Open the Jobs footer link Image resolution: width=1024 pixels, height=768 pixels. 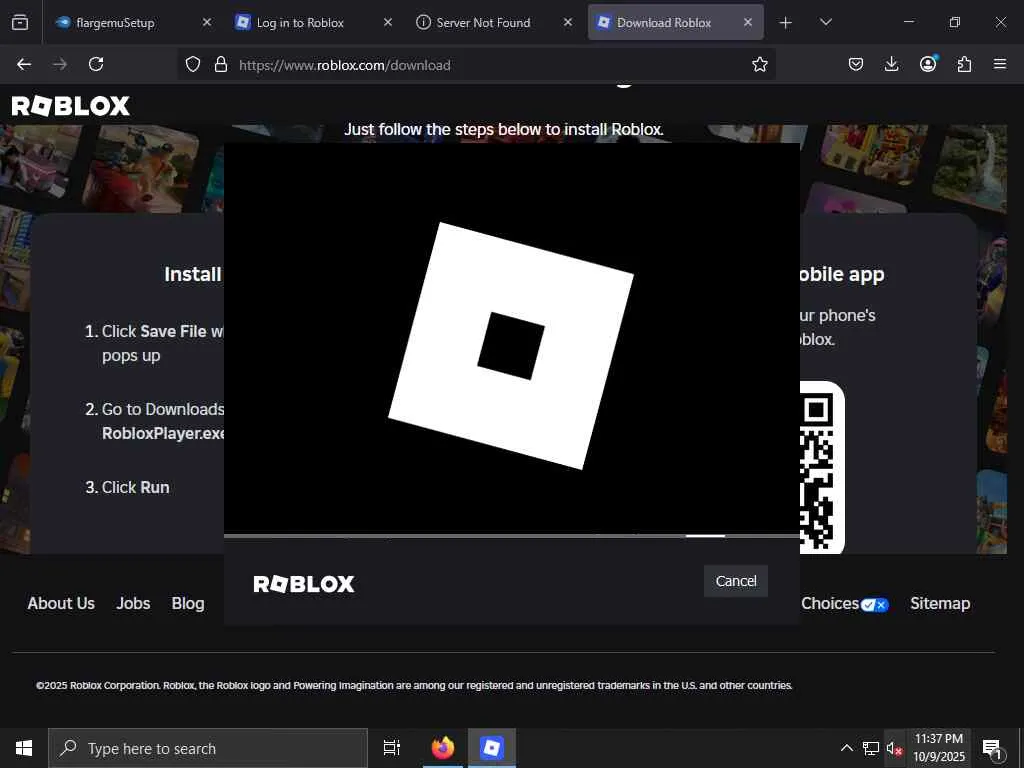[133, 603]
